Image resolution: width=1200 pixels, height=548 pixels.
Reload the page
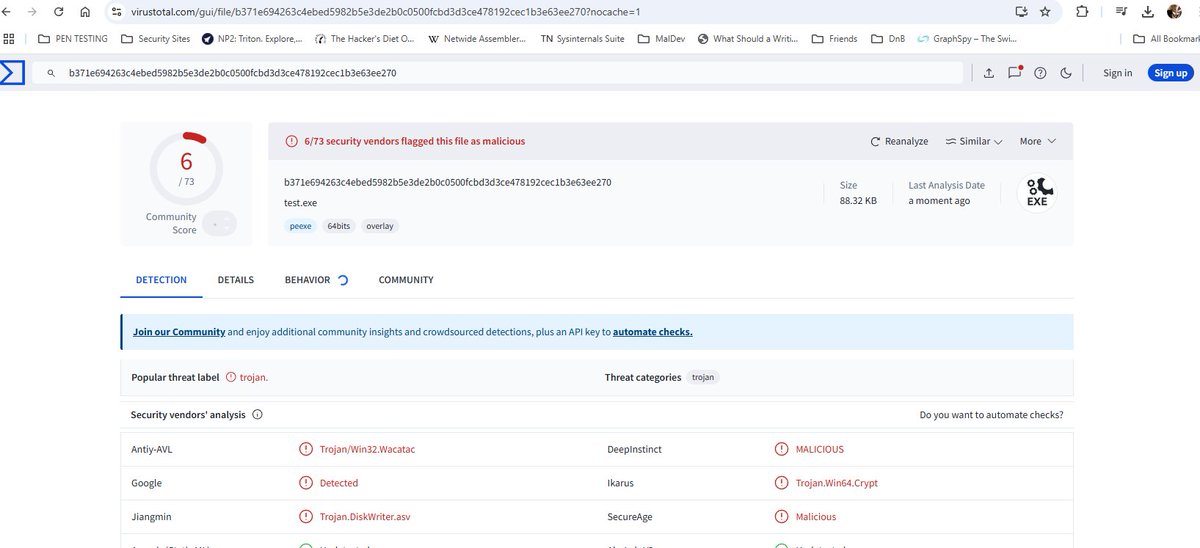60,12
